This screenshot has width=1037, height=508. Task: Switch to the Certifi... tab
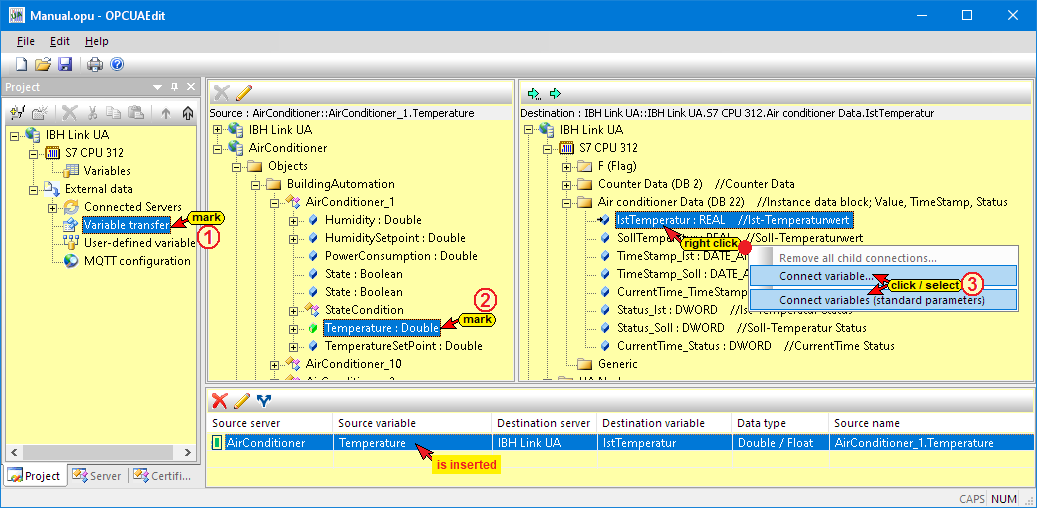(161, 476)
